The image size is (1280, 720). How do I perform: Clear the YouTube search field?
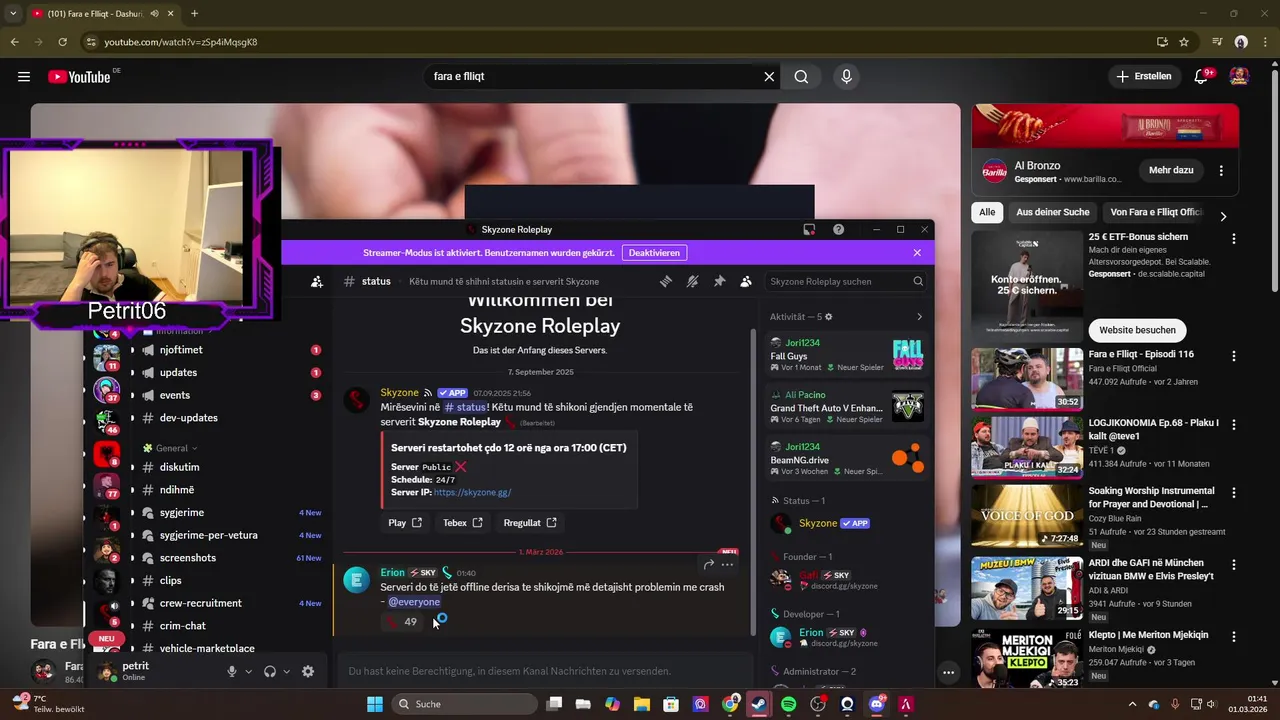coord(769,77)
